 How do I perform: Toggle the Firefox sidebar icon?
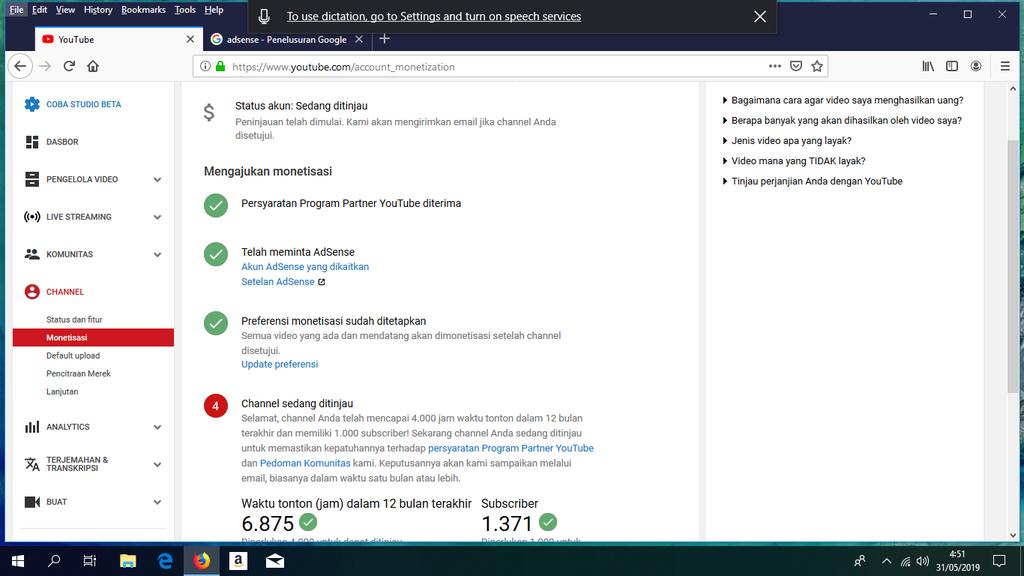pyautogui.click(x=952, y=66)
